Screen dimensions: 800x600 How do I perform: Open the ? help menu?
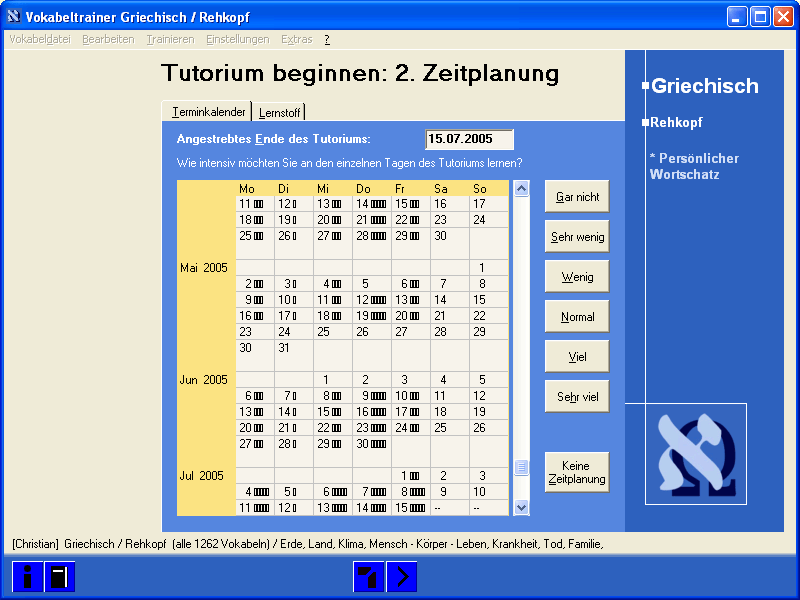[327, 39]
